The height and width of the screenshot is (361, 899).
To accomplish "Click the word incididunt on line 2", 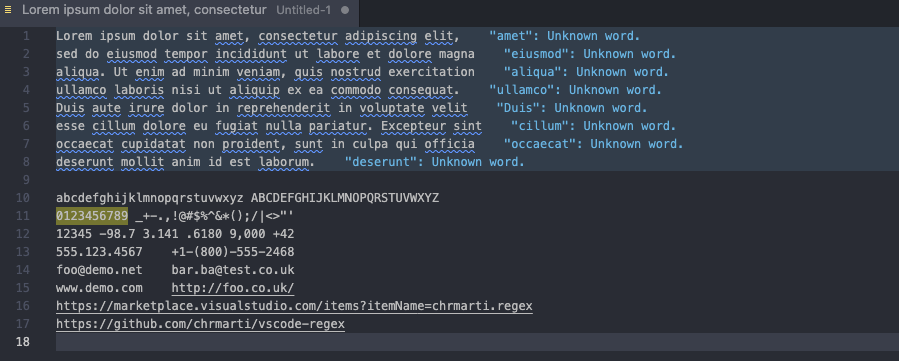I will pos(251,54).
